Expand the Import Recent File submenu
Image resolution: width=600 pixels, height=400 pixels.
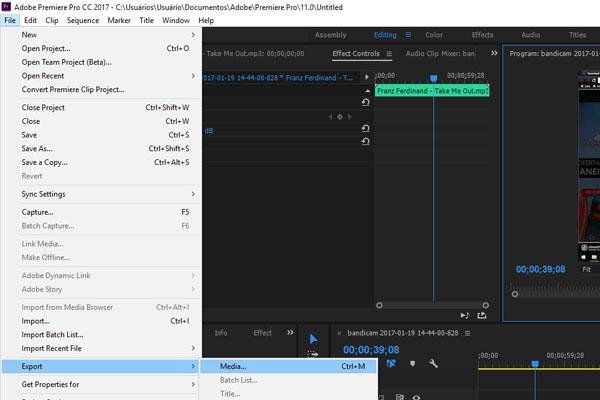tap(101, 348)
